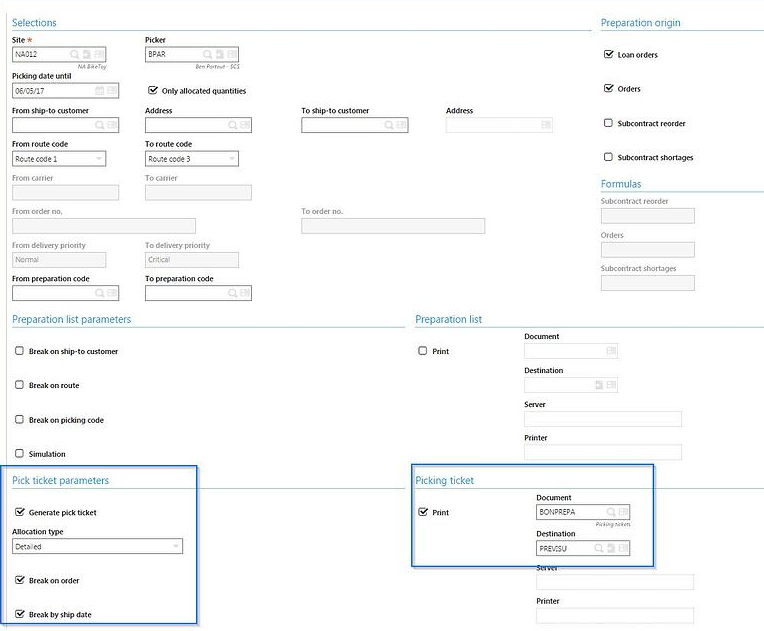
Task: Open the calendar icon for Picking date until
Action: (99, 90)
